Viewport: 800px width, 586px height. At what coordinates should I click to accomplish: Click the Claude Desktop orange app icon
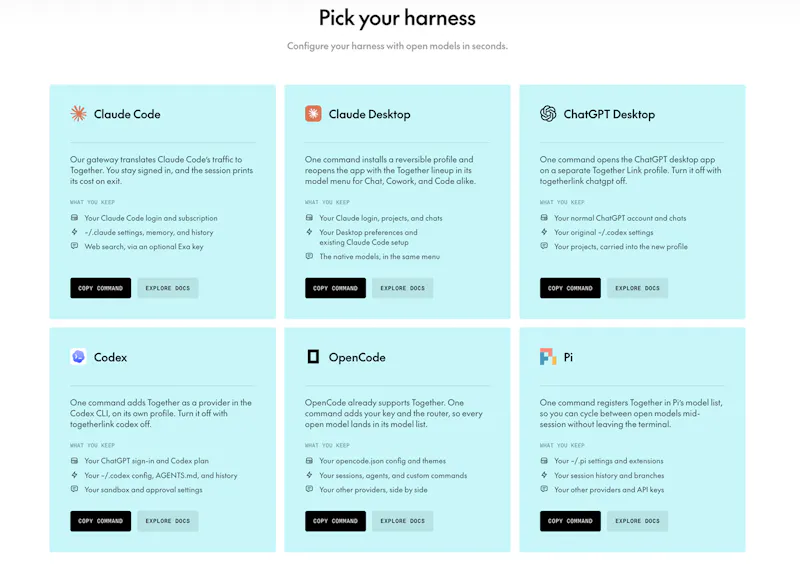coord(313,113)
